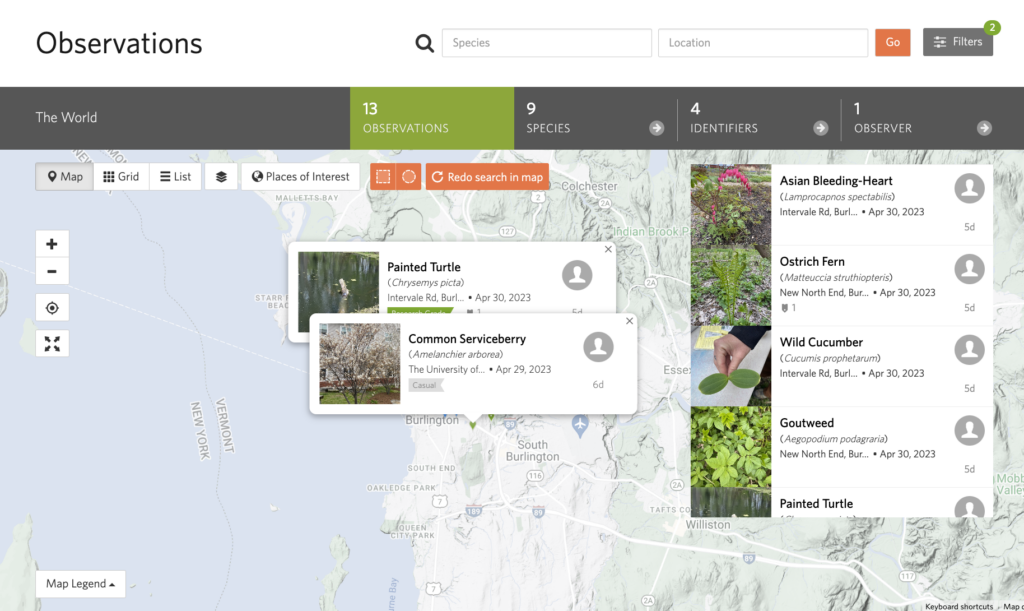Switch to Grid view

point(122,177)
